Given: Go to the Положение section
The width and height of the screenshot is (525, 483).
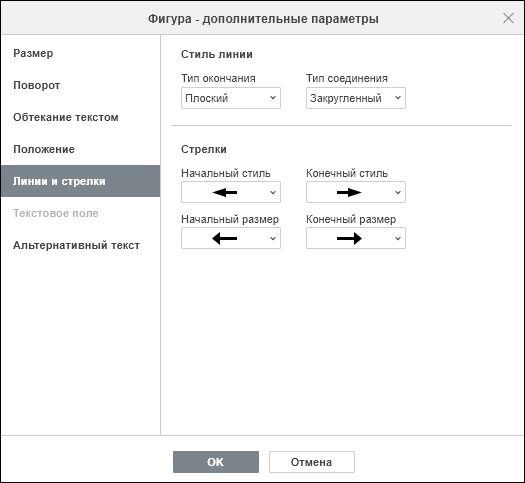Looking at the screenshot, I should click(x=80, y=149).
